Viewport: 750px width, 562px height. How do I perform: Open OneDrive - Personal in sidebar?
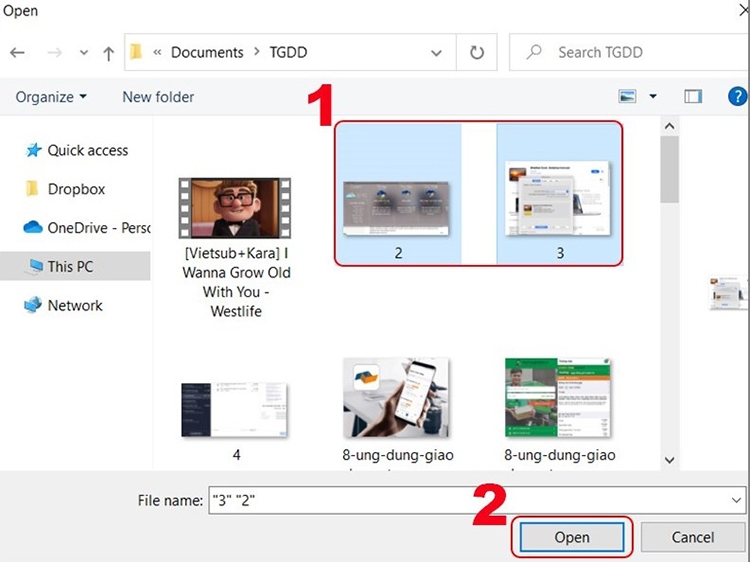click(99, 228)
